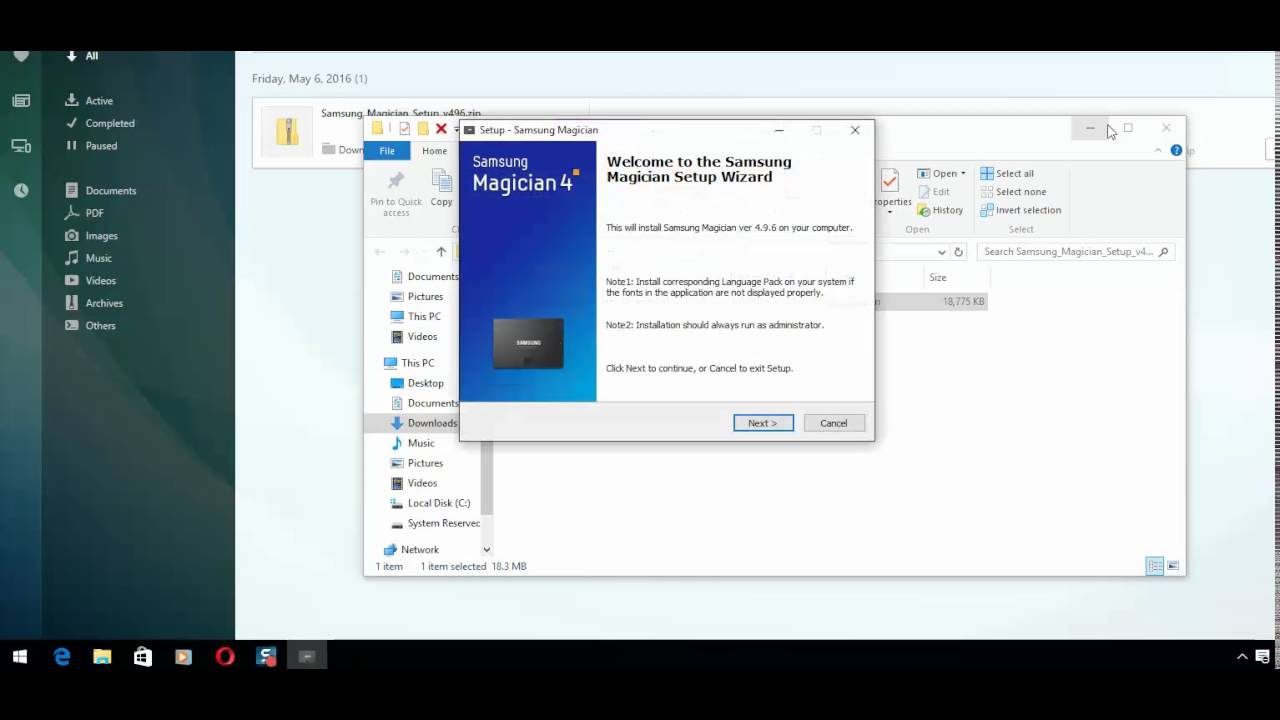Click the zip archive thumbnail of Samsung_Magician_Setup
Viewport: 1280px width, 720px height.
(x=287, y=132)
